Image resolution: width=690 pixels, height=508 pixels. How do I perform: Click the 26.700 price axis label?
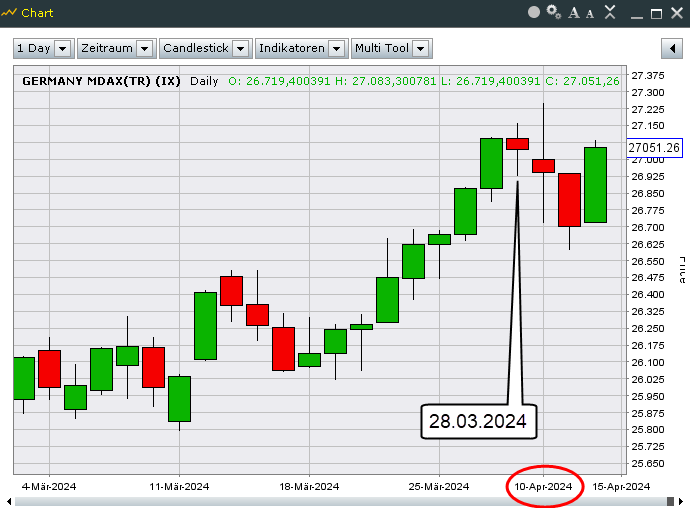(x=648, y=228)
